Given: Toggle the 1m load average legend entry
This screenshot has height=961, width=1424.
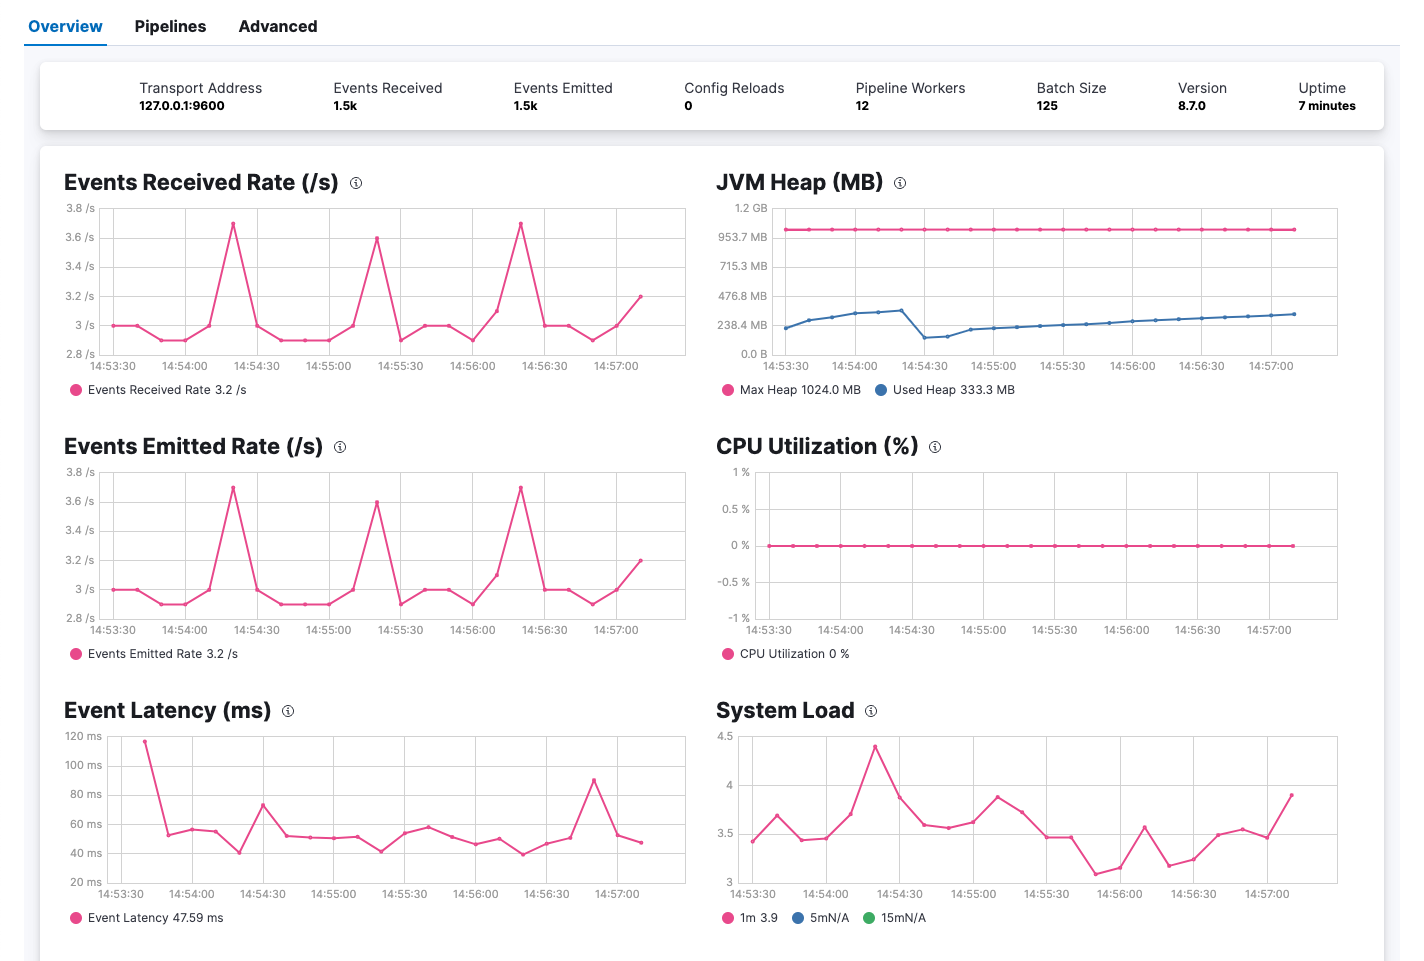Looking at the screenshot, I should click(x=750, y=917).
